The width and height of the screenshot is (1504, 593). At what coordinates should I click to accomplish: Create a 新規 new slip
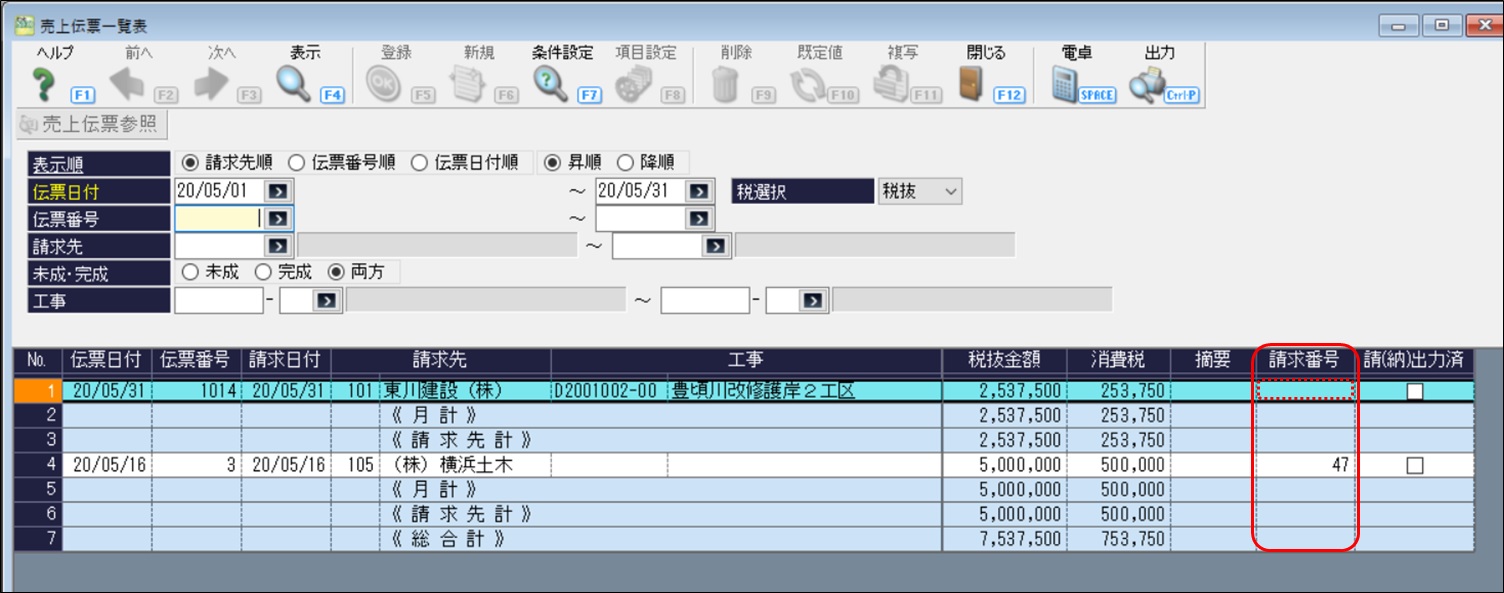[467, 85]
